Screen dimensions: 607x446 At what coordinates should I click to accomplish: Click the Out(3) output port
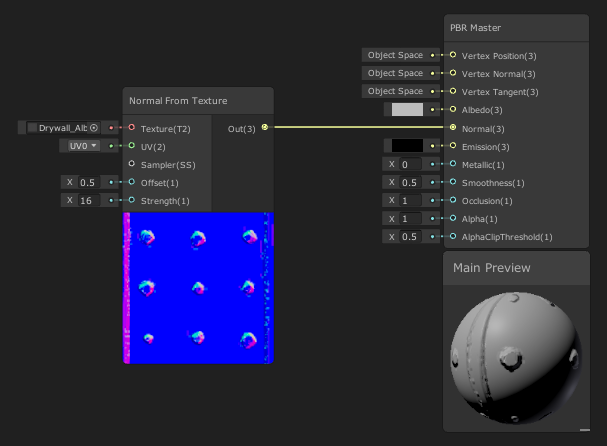[x=264, y=128]
